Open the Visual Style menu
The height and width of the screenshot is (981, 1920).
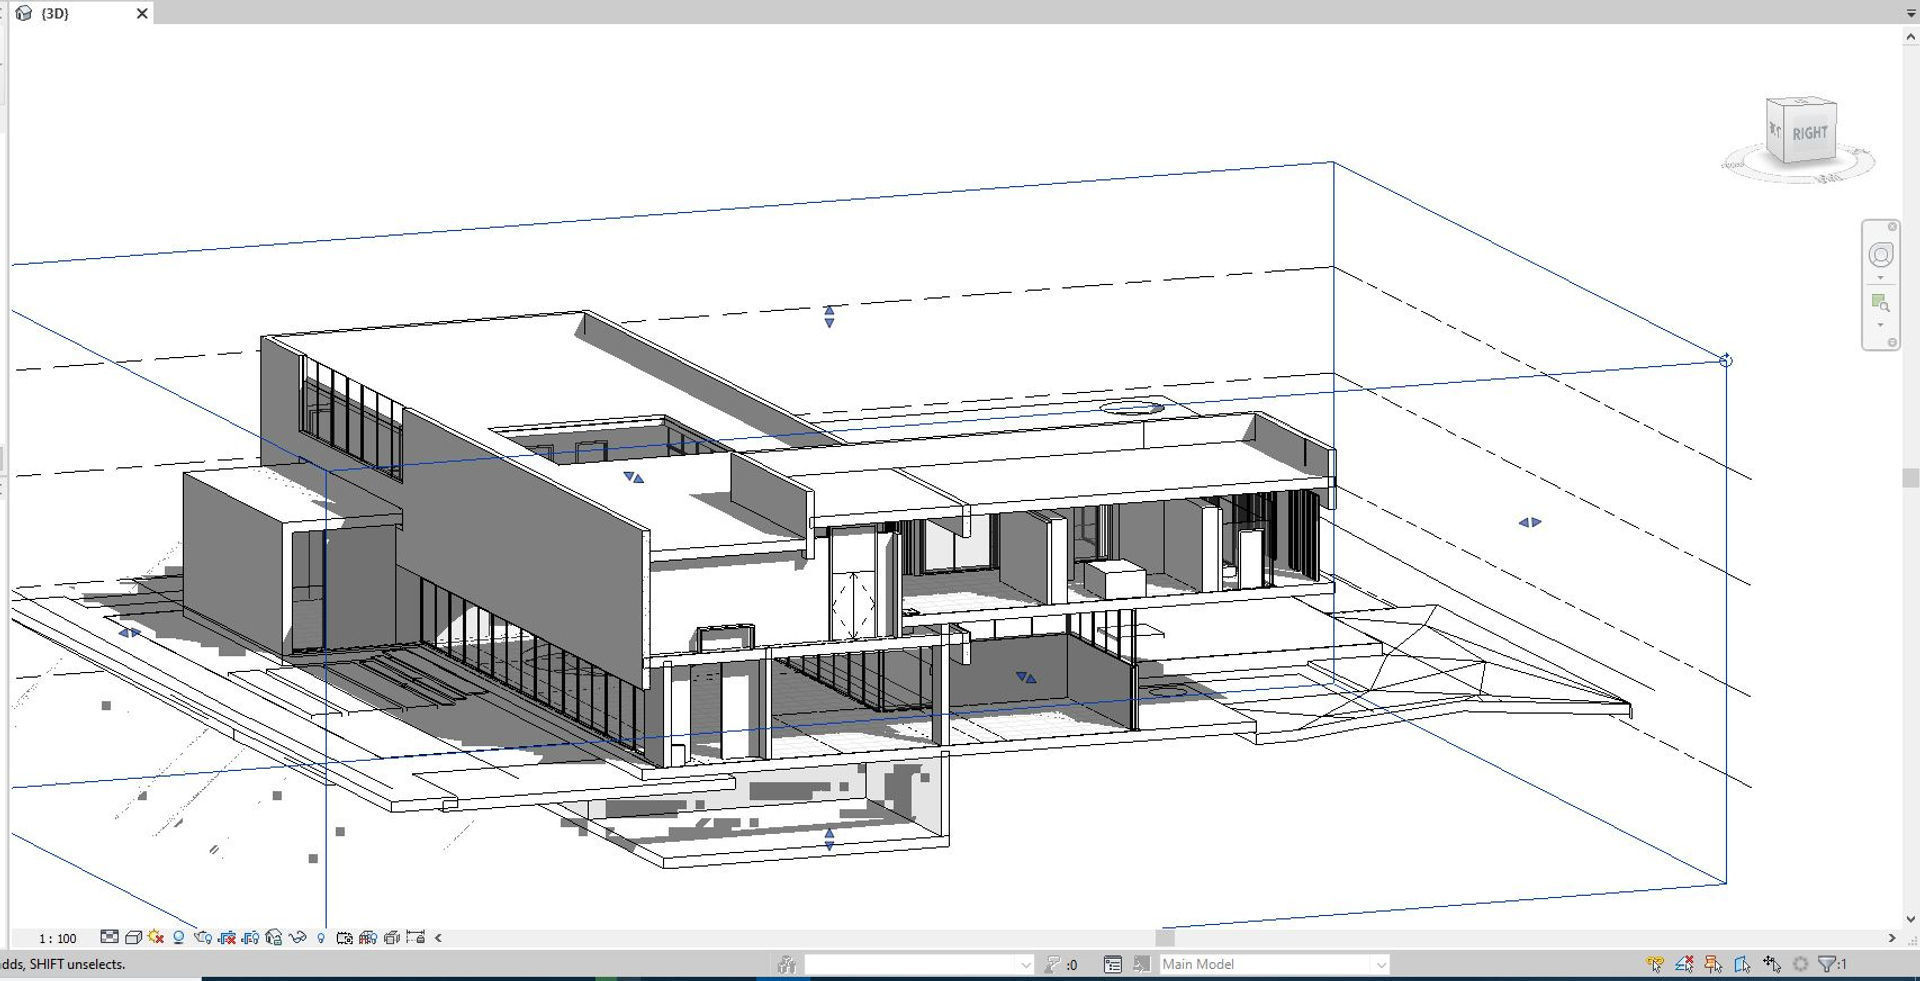click(x=133, y=937)
